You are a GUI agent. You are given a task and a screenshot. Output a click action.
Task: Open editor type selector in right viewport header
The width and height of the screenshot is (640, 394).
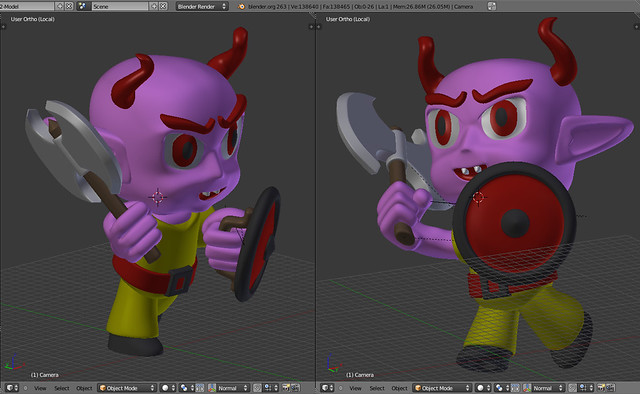[x=327, y=388]
